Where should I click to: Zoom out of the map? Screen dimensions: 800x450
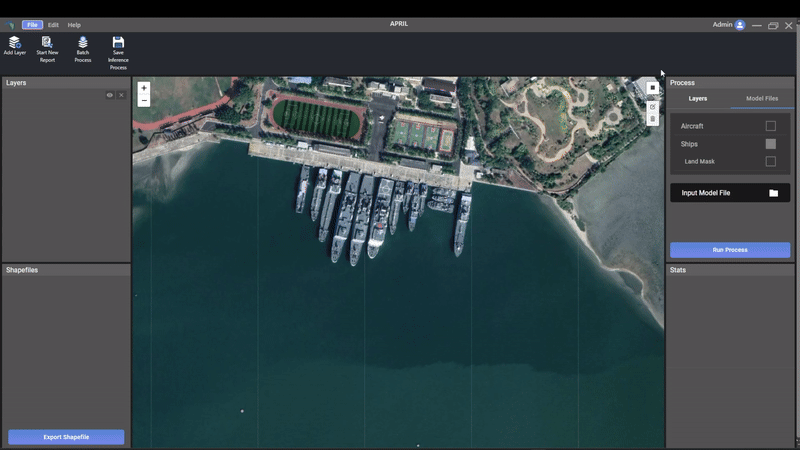point(144,100)
